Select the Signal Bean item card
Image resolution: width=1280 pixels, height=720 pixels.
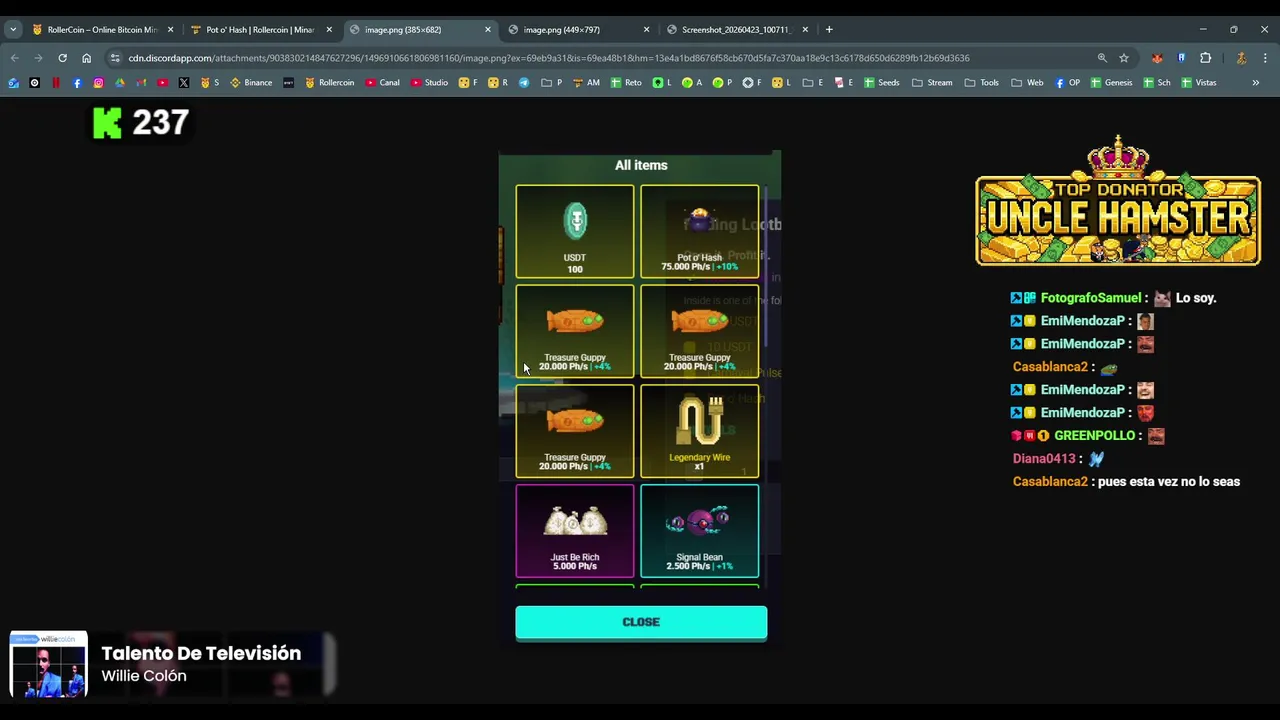point(699,531)
